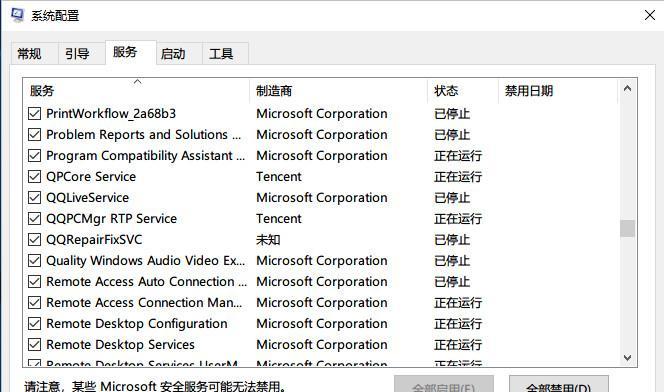
Task: Click Tencent manufacturer in QQPCMgr RTP row
Action: pyautogui.click(x=279, y=218)
